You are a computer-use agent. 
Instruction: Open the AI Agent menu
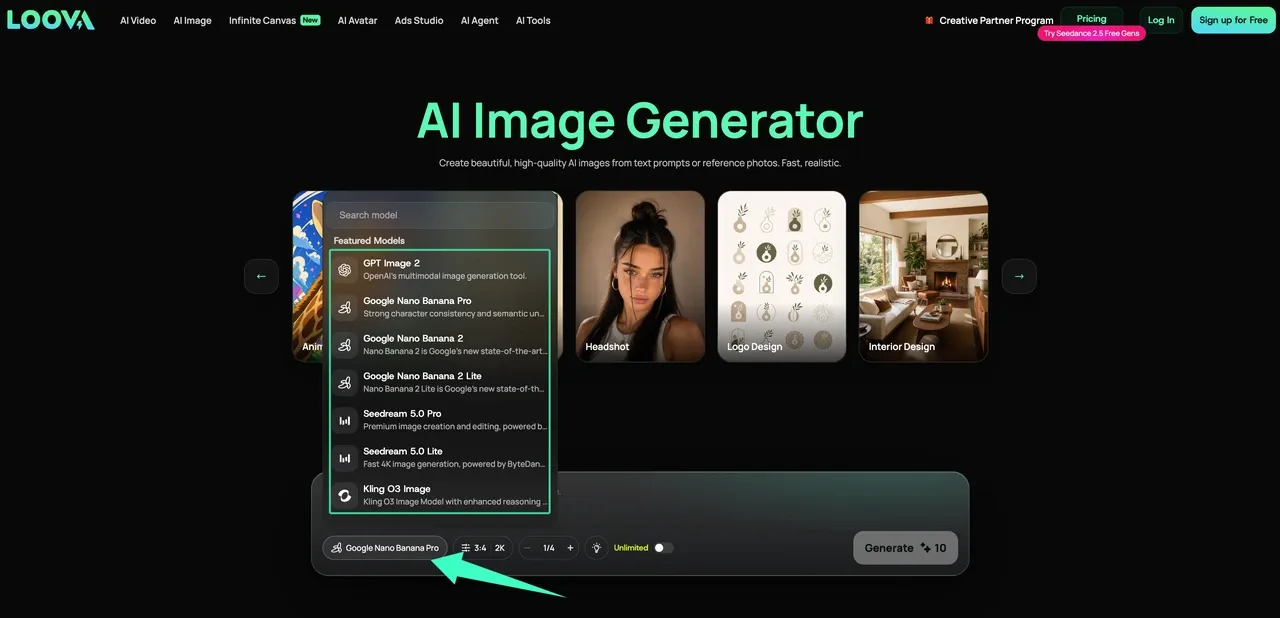click(x=479, y=20)
